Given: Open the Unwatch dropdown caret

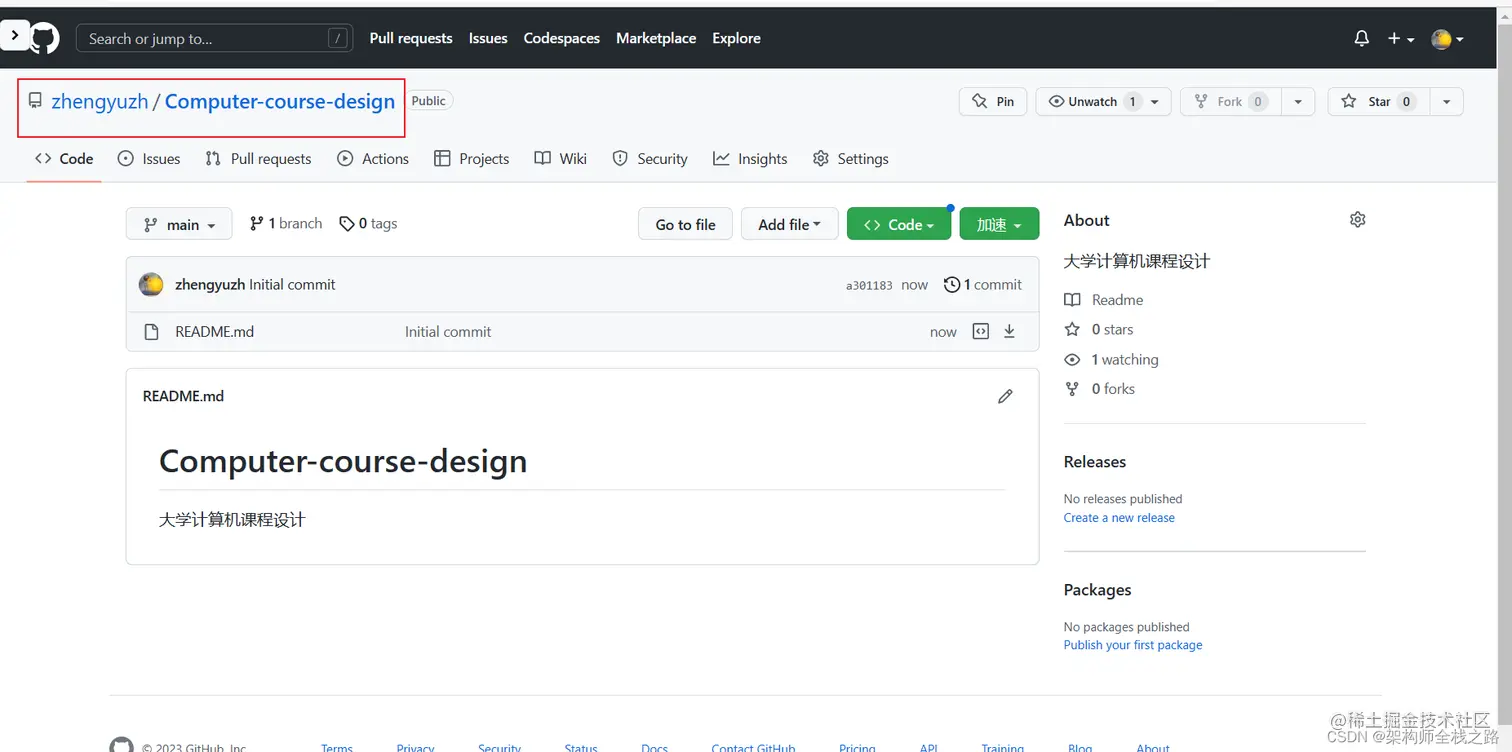Looking at the screenshot, I should pyautogui.click(x=1155, y=101).
